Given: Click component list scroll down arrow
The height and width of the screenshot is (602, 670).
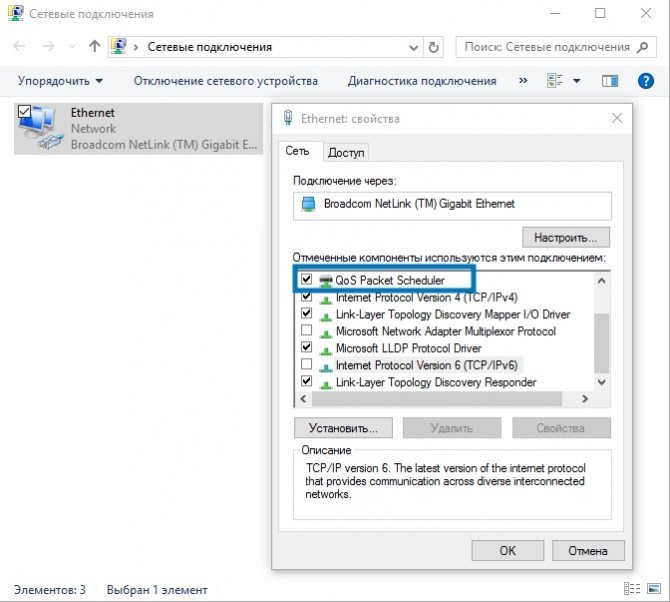Looking at the screenshot, I should point(602,382).
